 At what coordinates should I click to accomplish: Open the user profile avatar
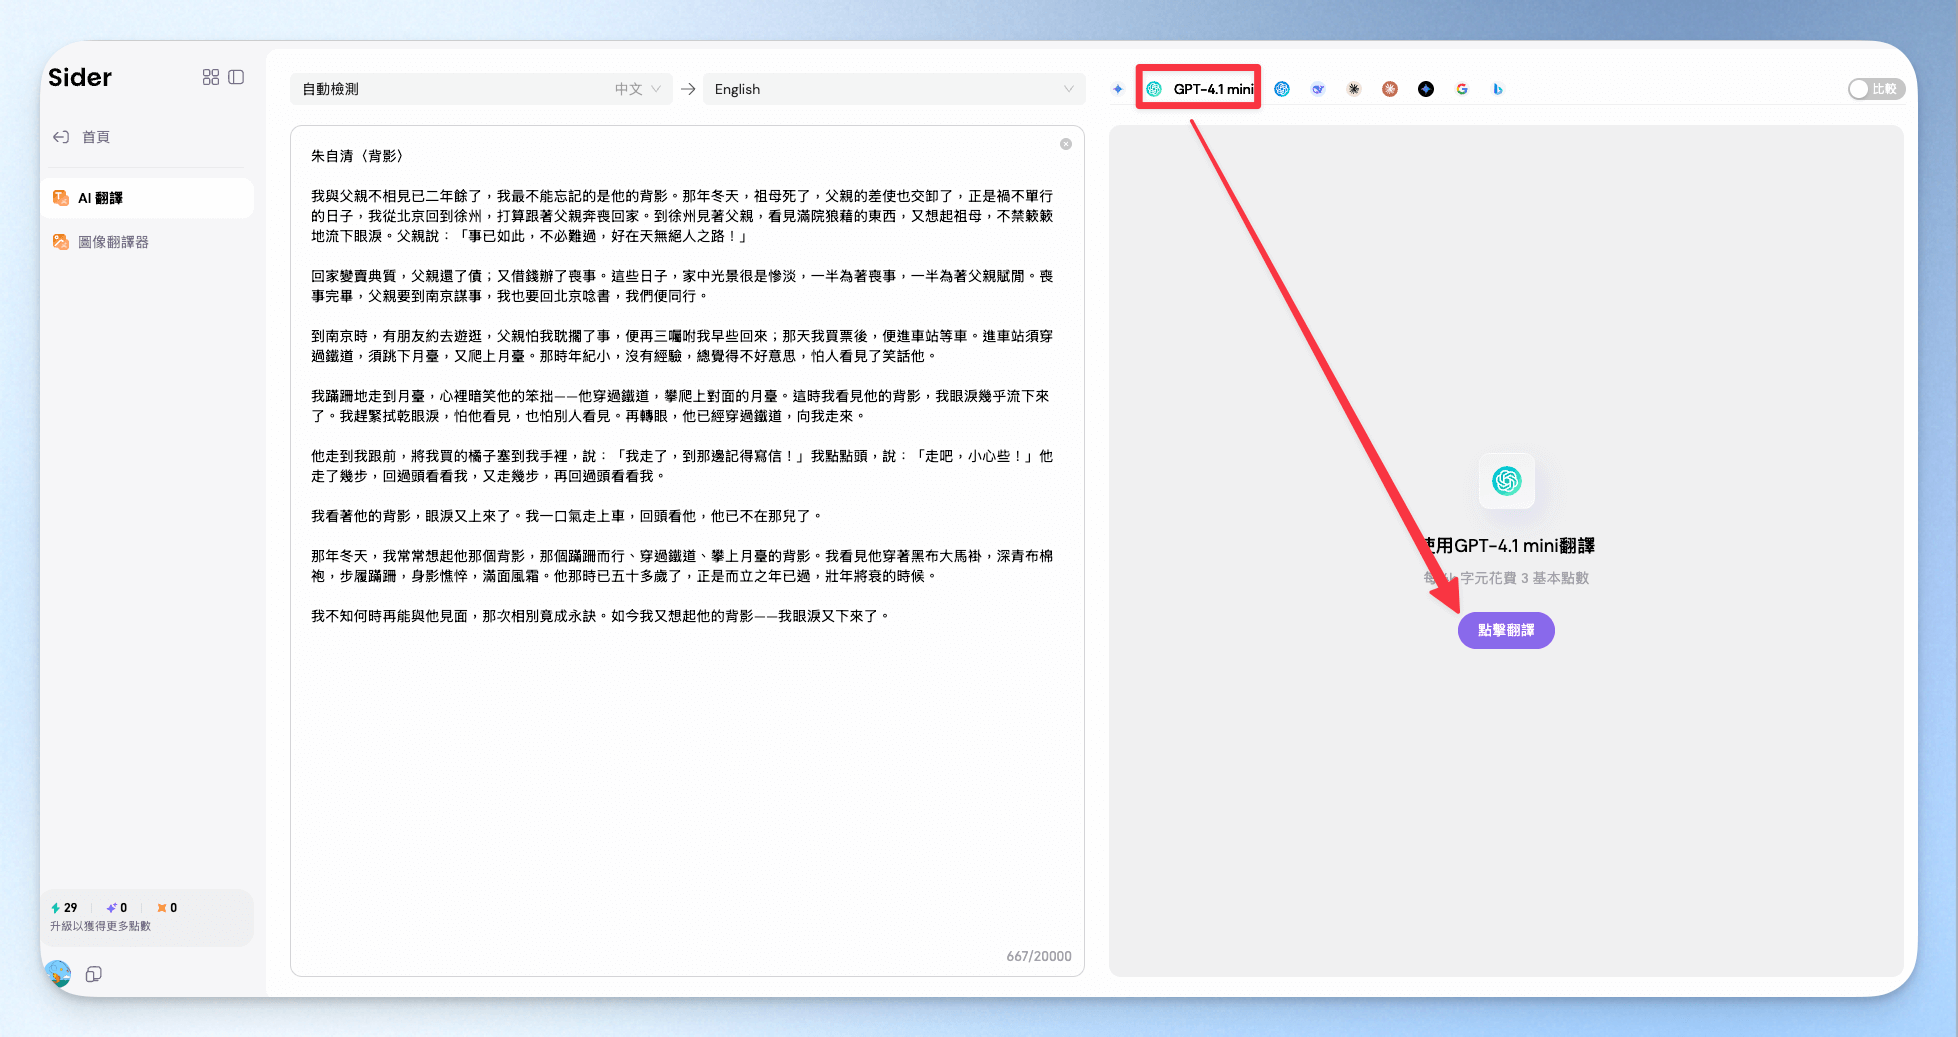(x=58, y=973)
